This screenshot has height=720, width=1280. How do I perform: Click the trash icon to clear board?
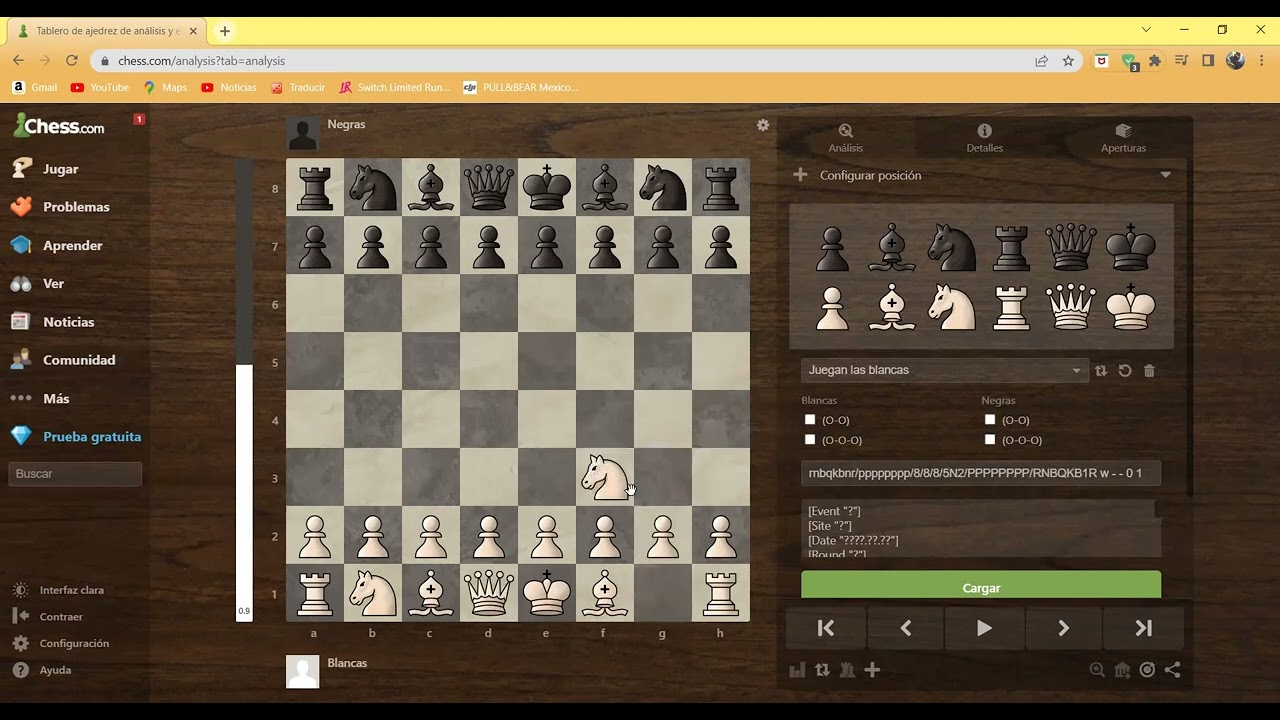coord(1149,370)
